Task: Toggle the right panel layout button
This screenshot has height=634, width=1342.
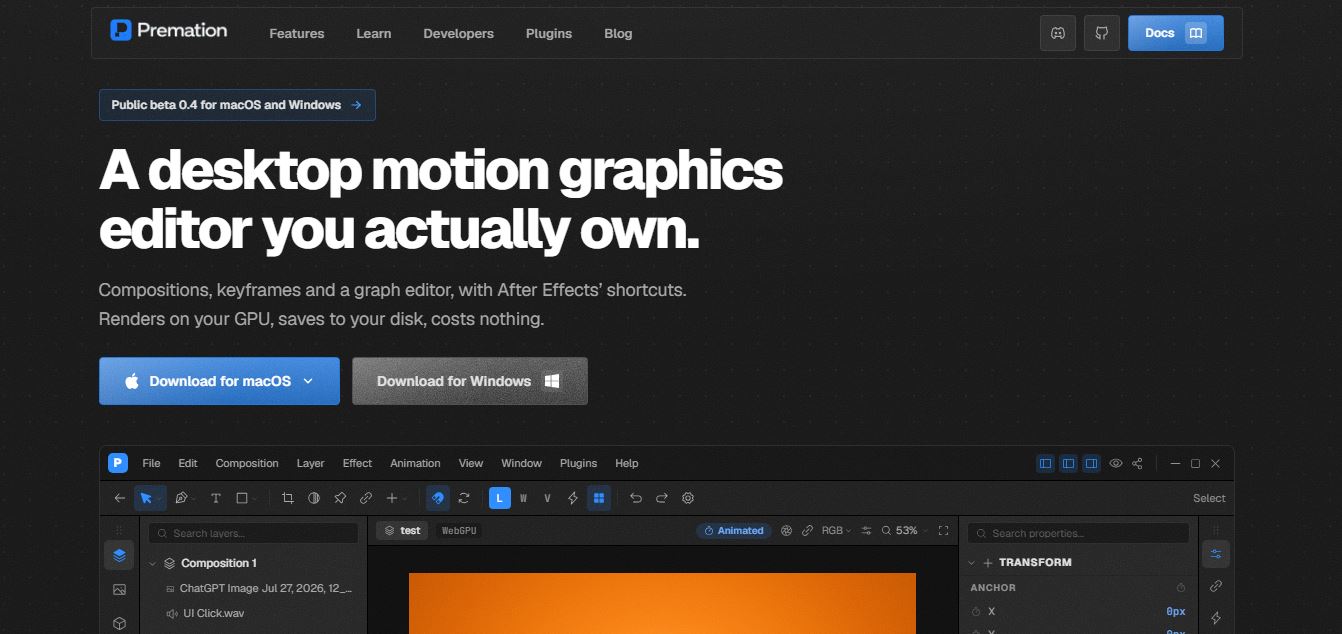Action: (x=1092, y=464)
